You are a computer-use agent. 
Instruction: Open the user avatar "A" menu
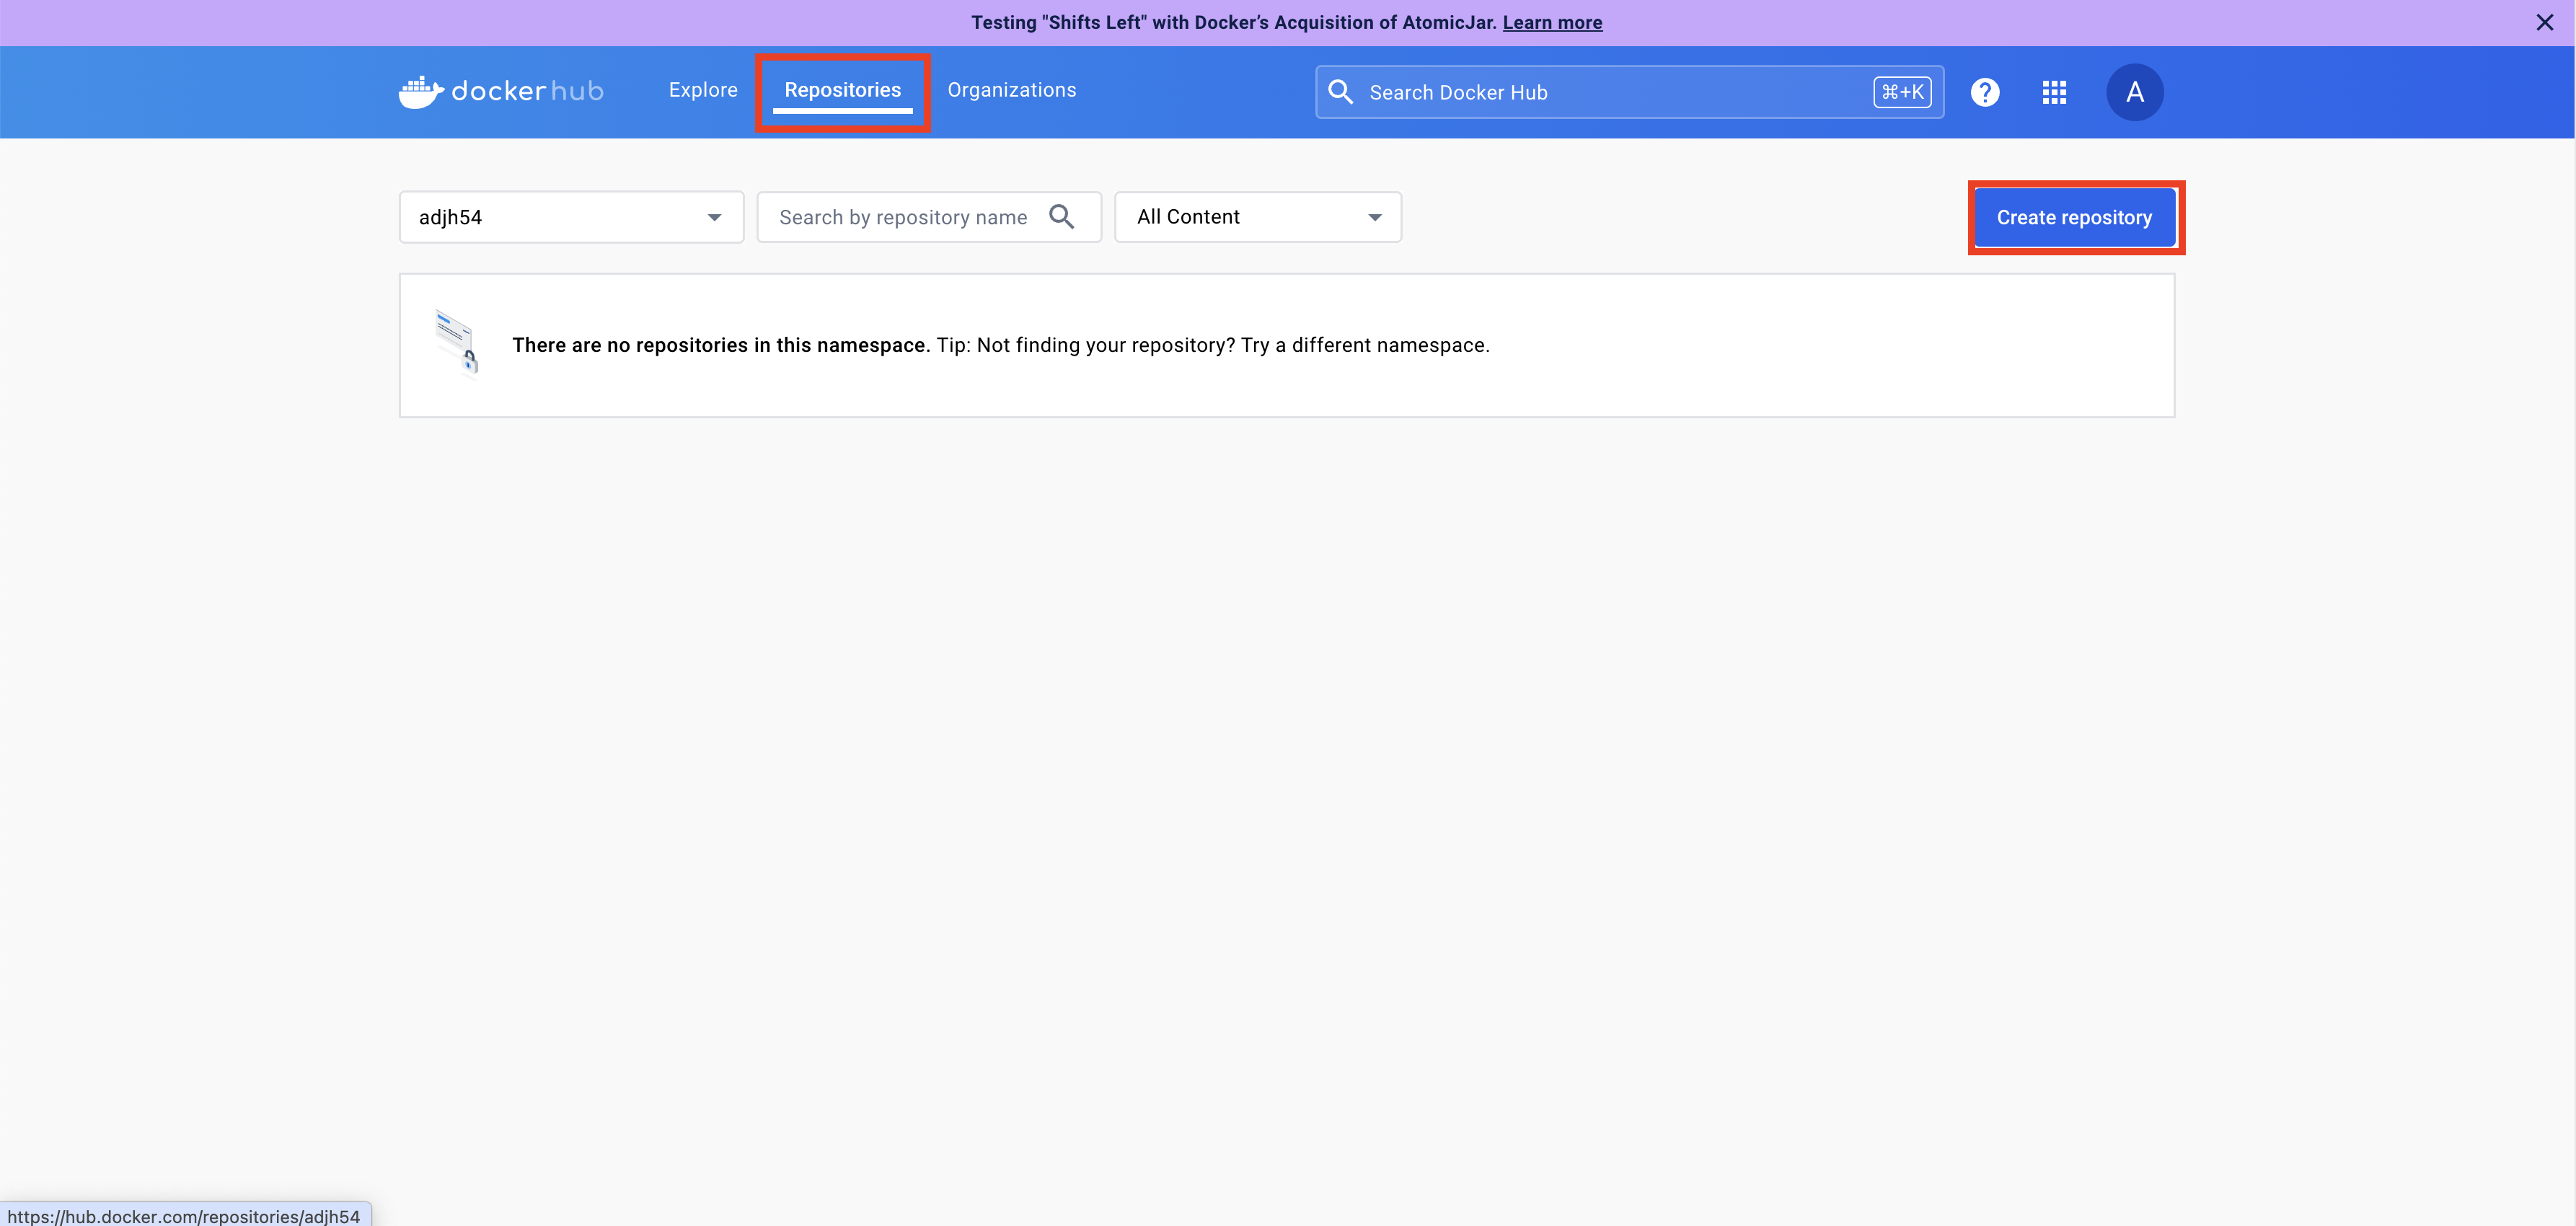pos(2134,92)
